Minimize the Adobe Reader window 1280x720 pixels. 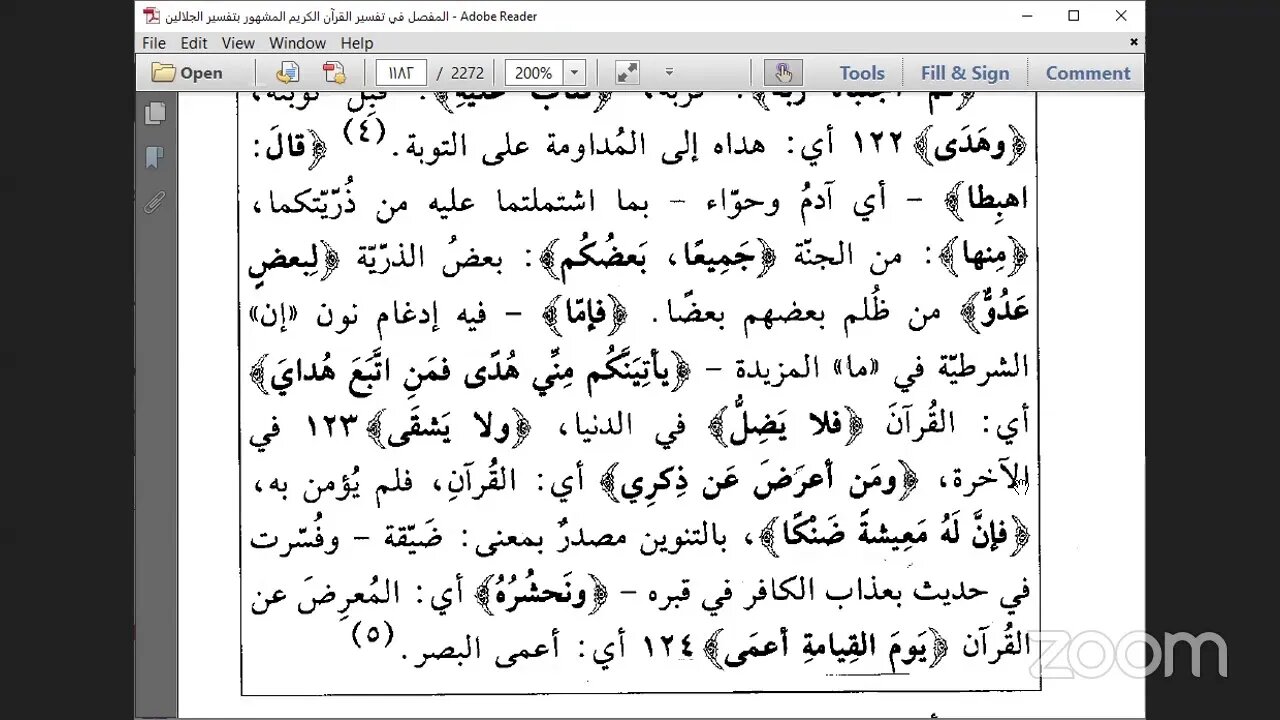point(1027,16)
